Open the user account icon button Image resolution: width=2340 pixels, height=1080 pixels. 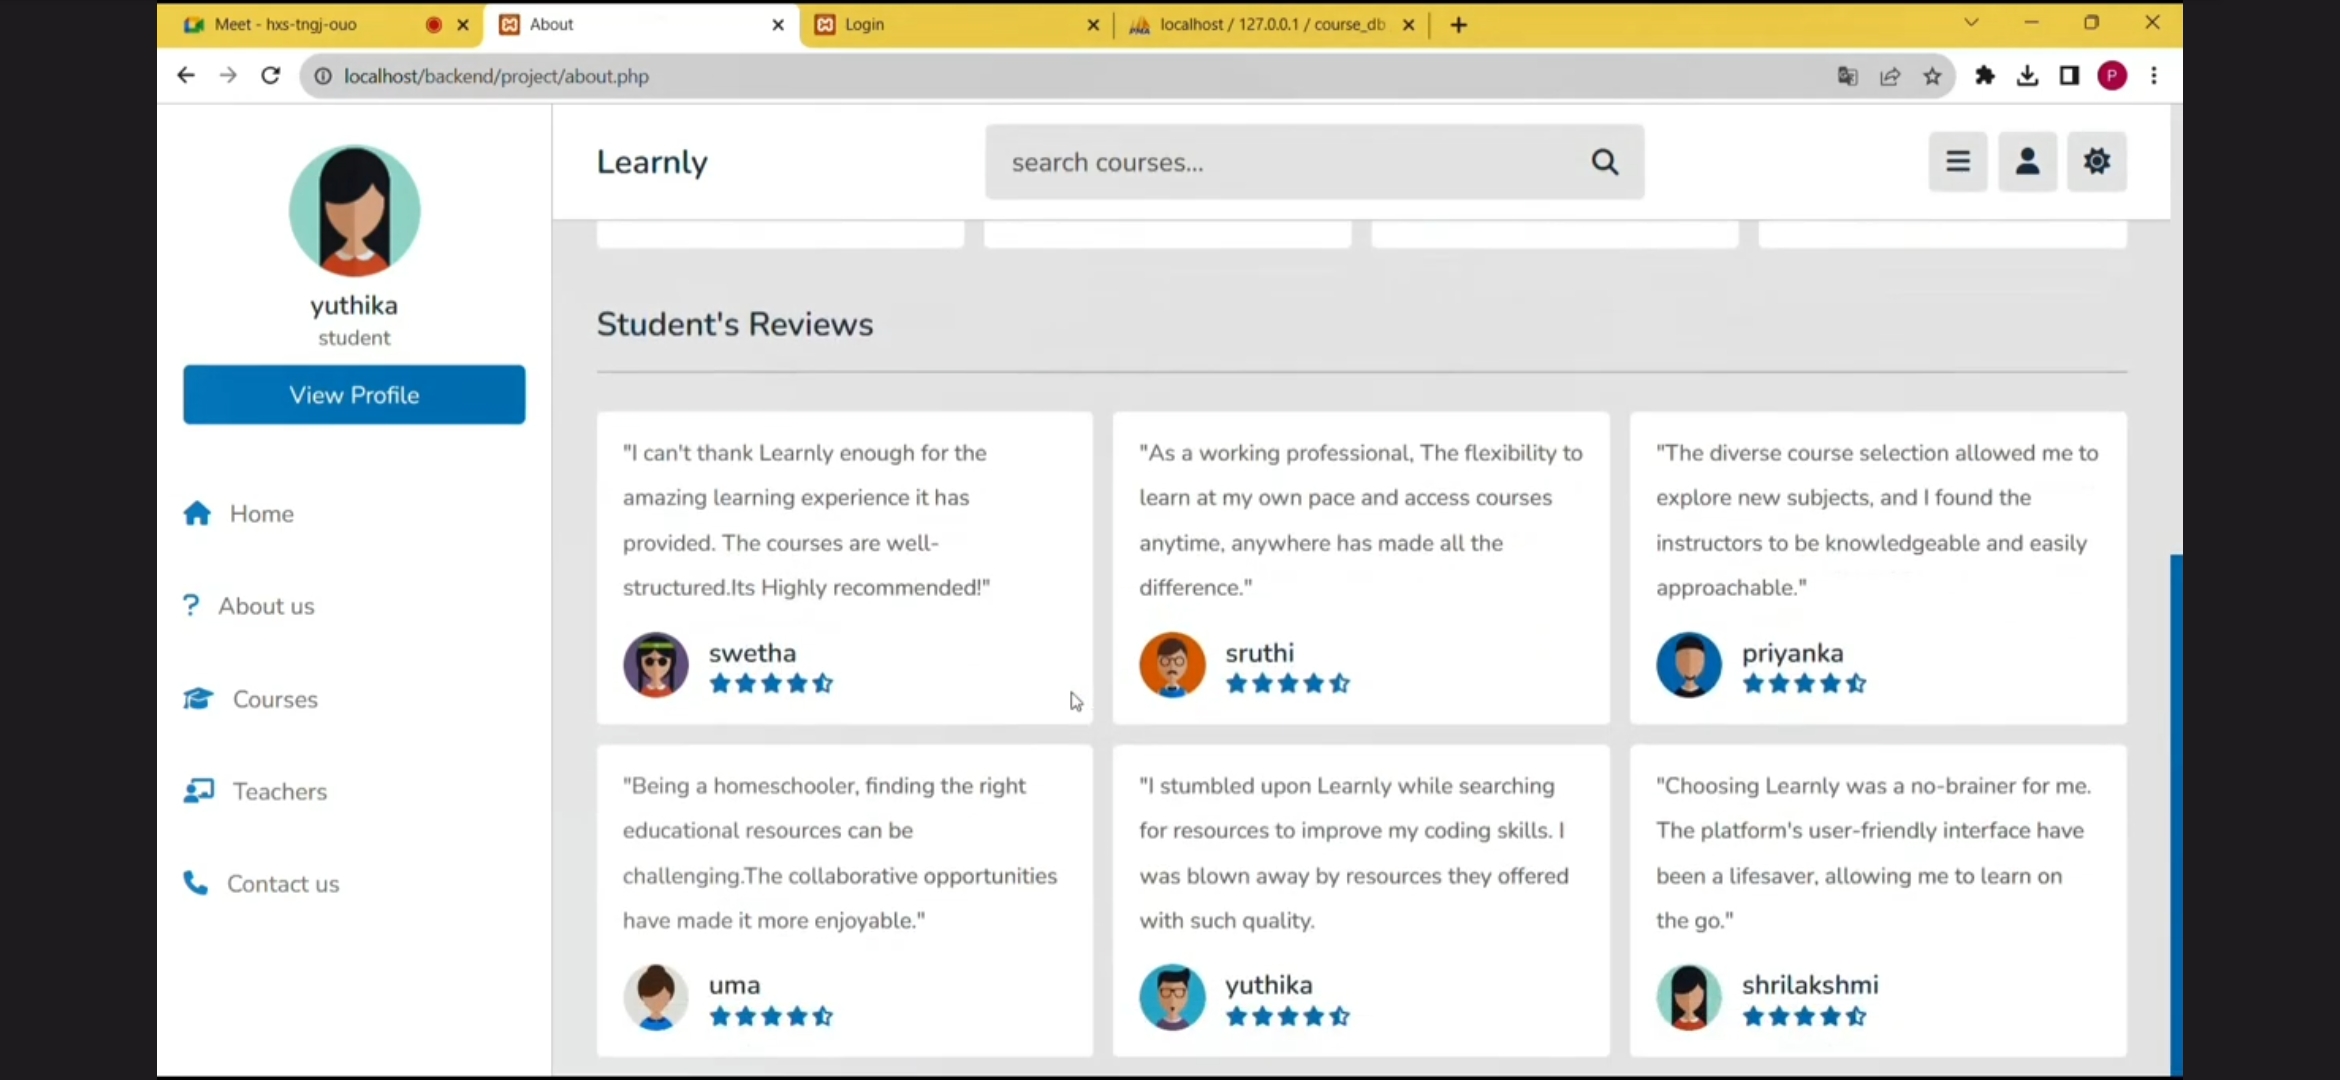click(2027, 161)
